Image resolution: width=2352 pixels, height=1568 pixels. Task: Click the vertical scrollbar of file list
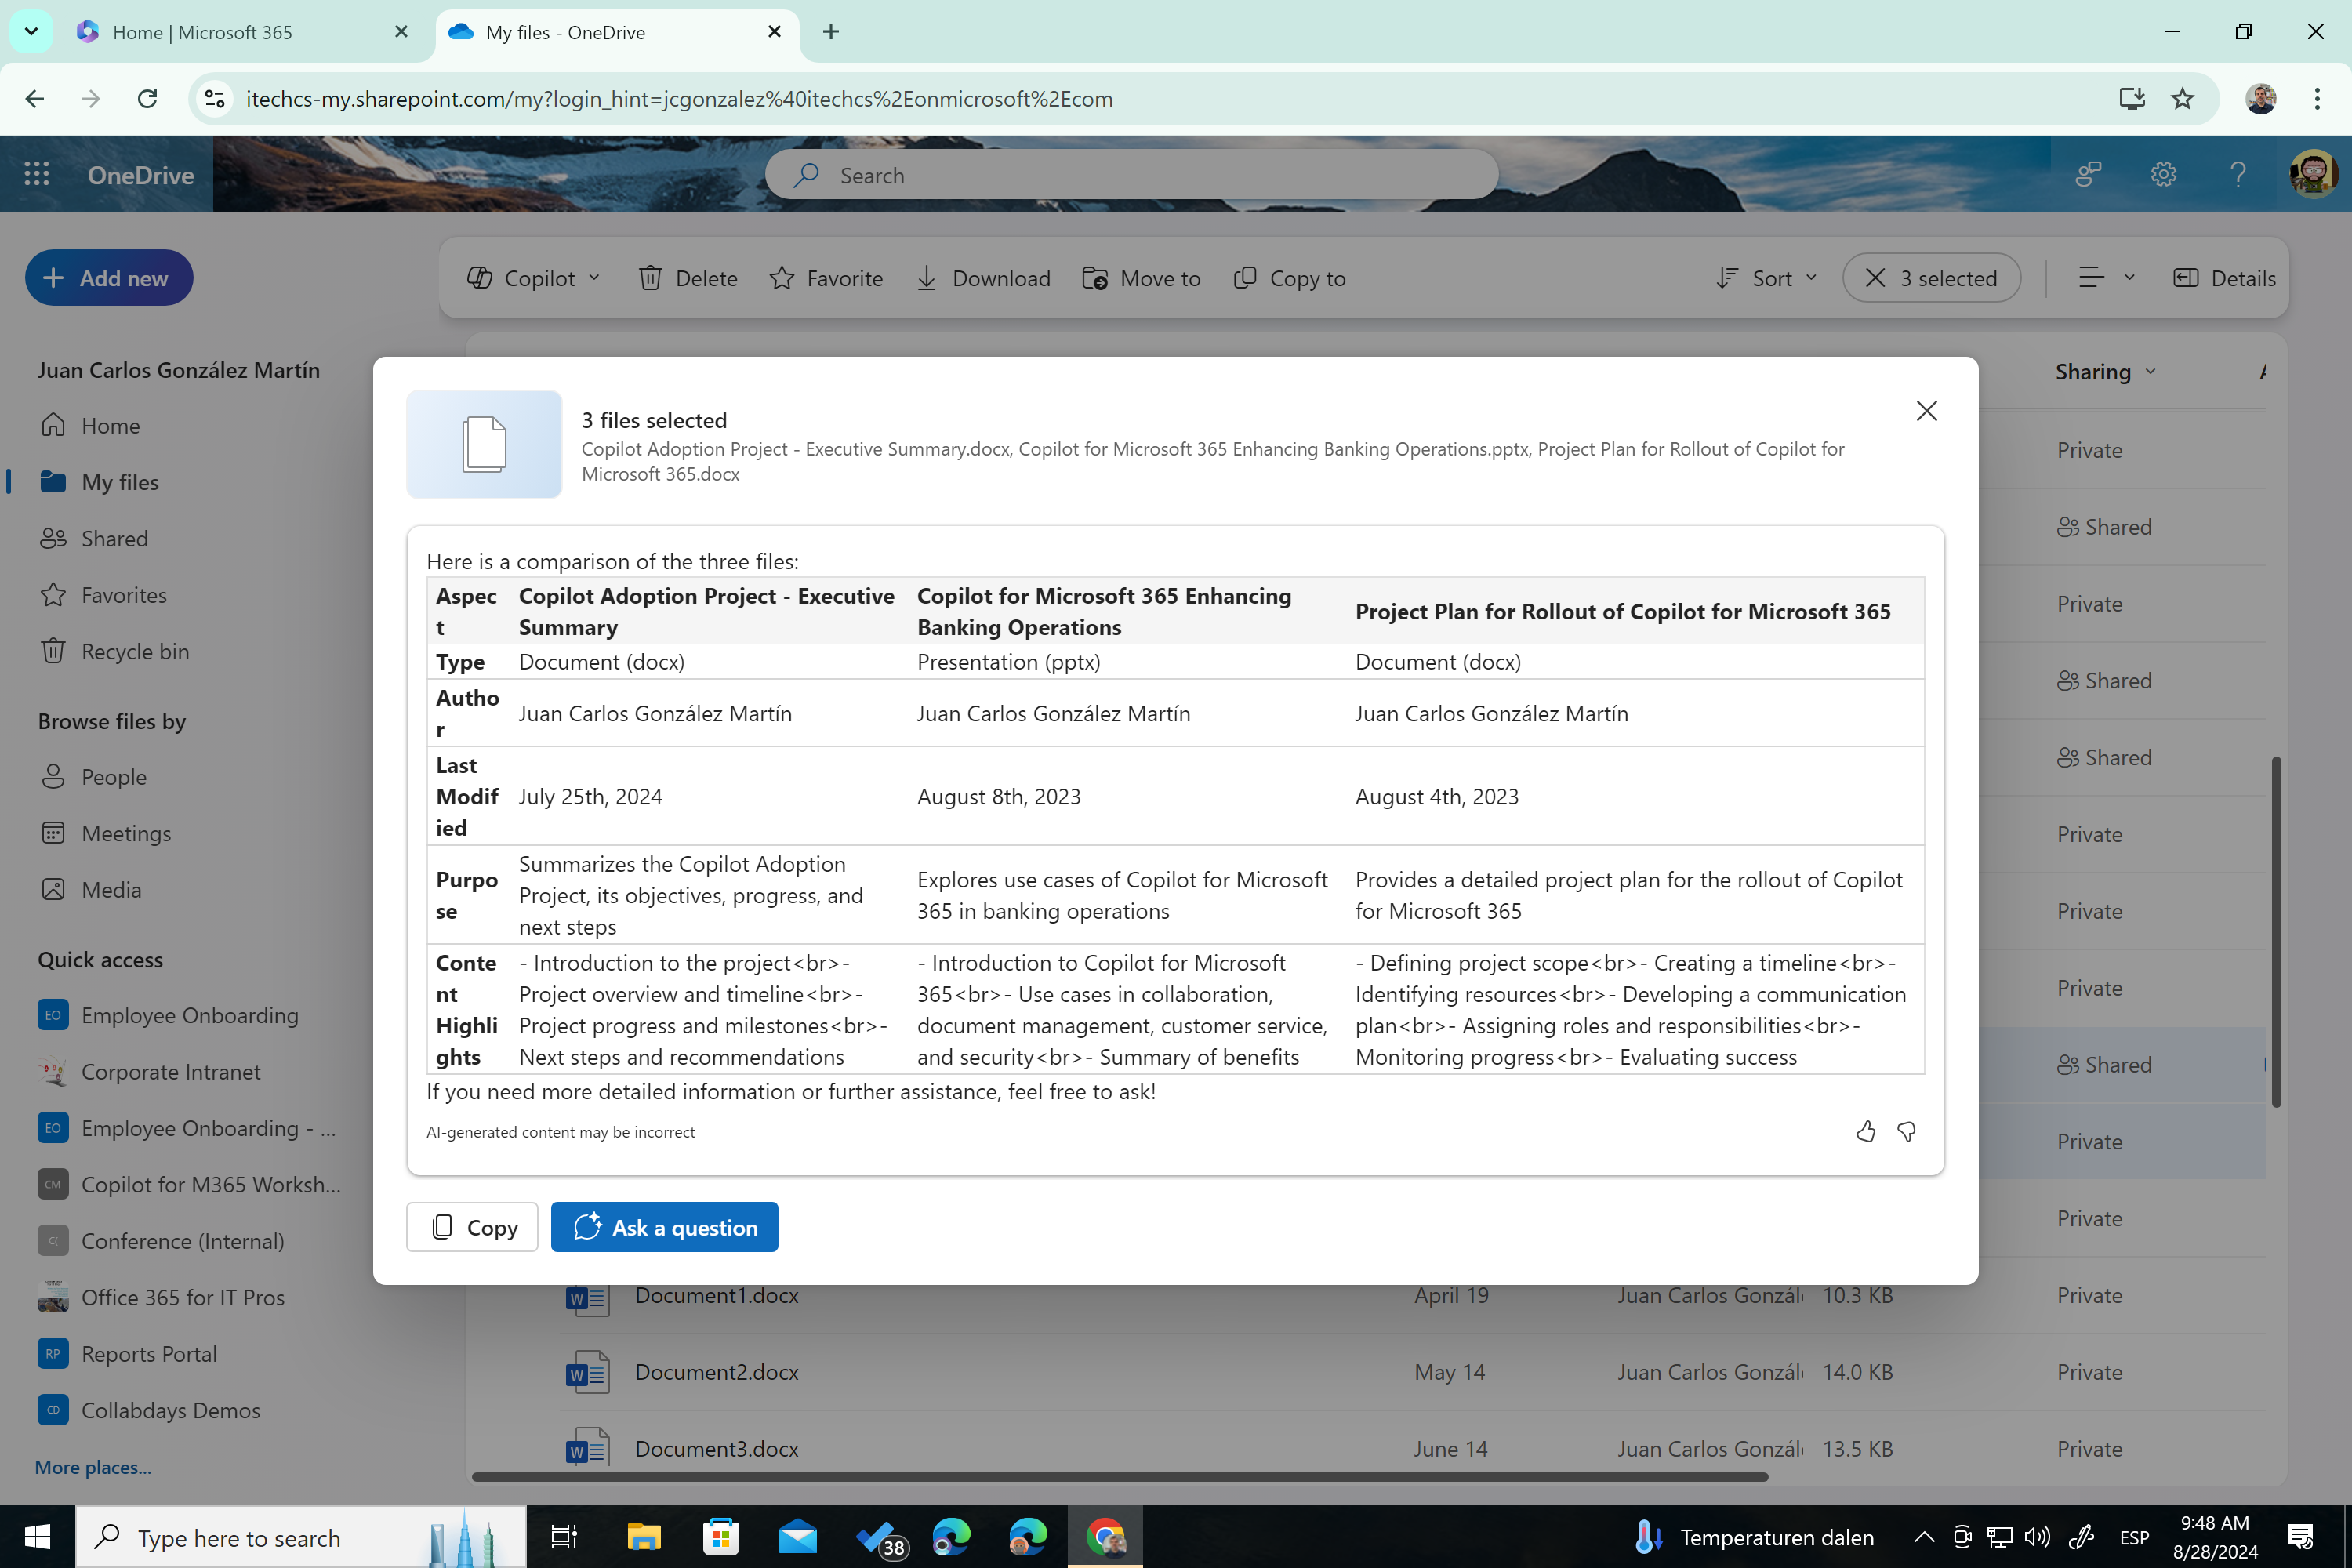point(2275,930)
